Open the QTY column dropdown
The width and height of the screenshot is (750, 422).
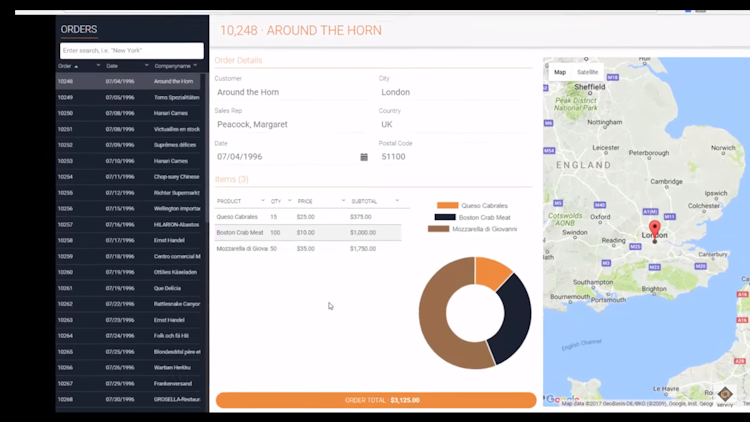(x=289, y=201)
